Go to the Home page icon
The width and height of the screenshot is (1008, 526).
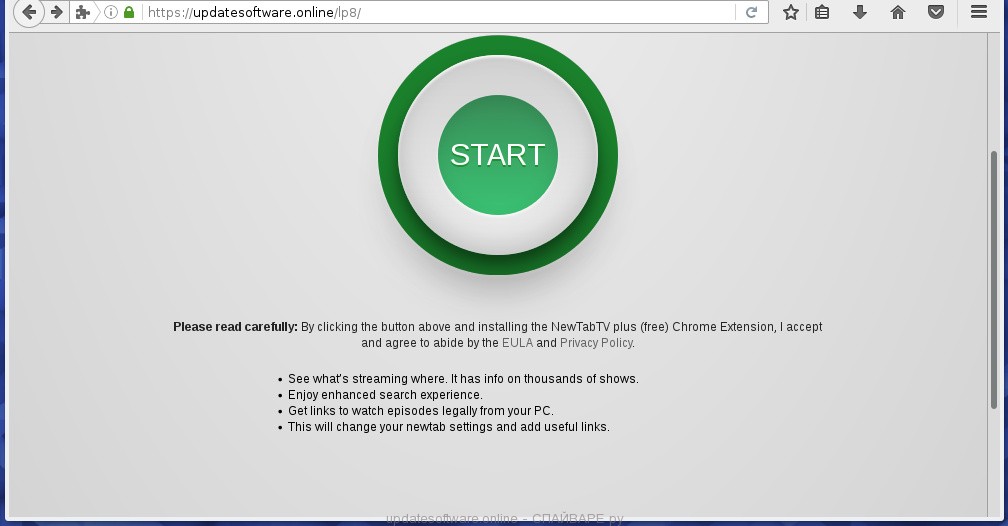pyautogui.click(x=897, y=13)
